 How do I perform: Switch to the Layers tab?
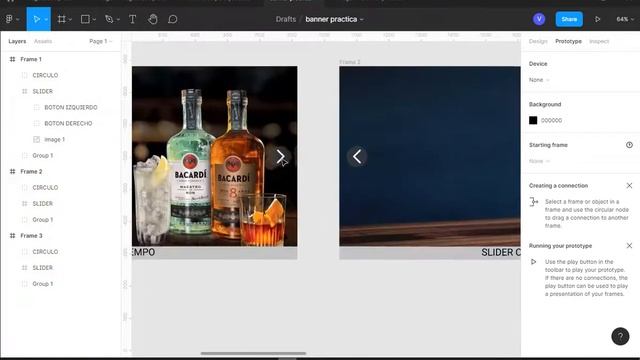[x=17, y=41]
